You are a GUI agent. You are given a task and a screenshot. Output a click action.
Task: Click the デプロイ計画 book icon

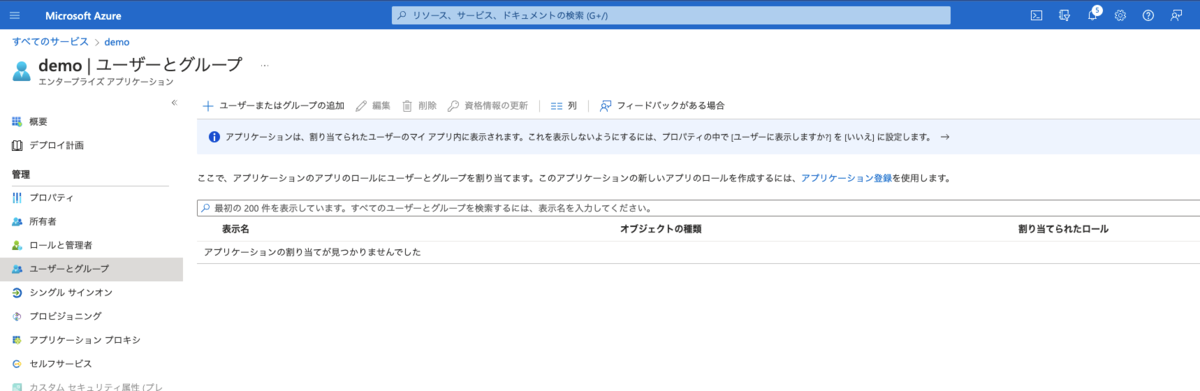(17, 145)
